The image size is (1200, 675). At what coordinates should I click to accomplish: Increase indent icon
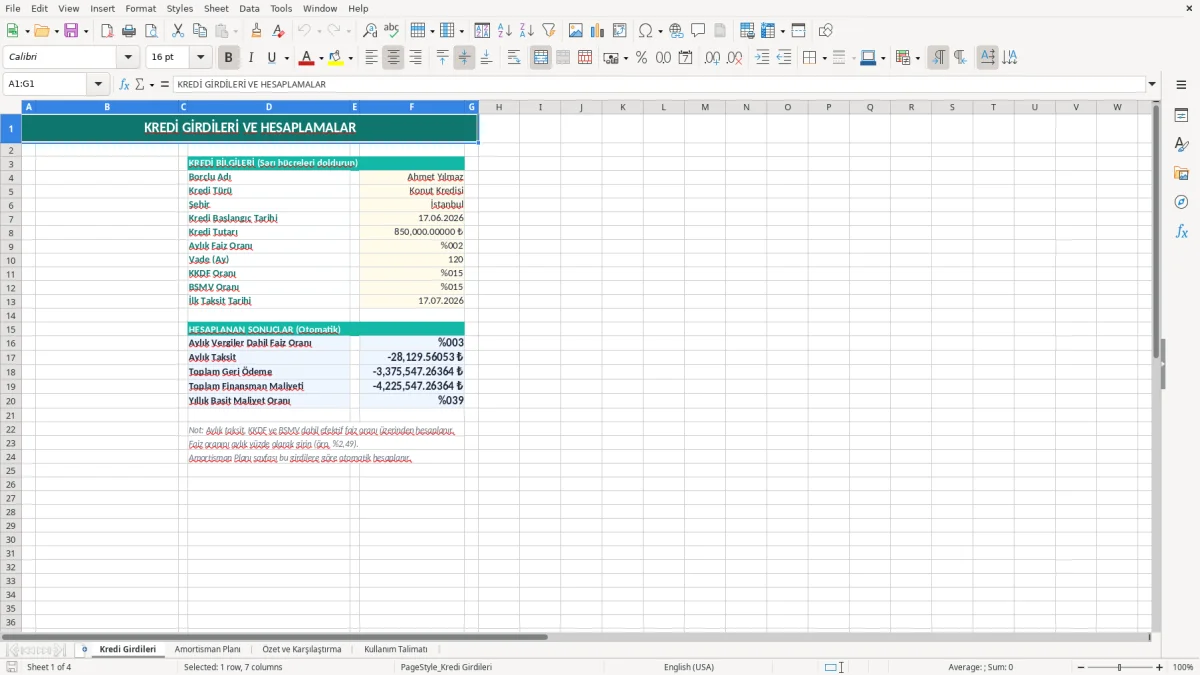(762, 58)
